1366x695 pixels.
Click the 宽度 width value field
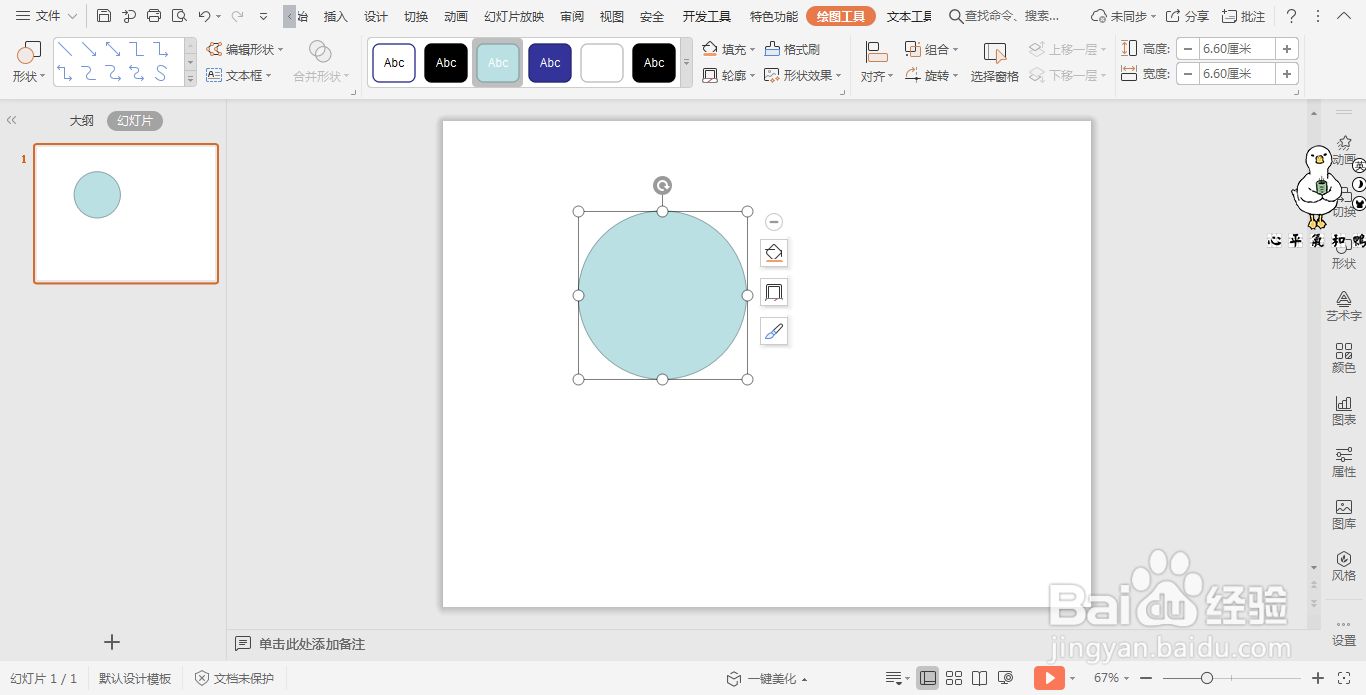[1237, 74]
